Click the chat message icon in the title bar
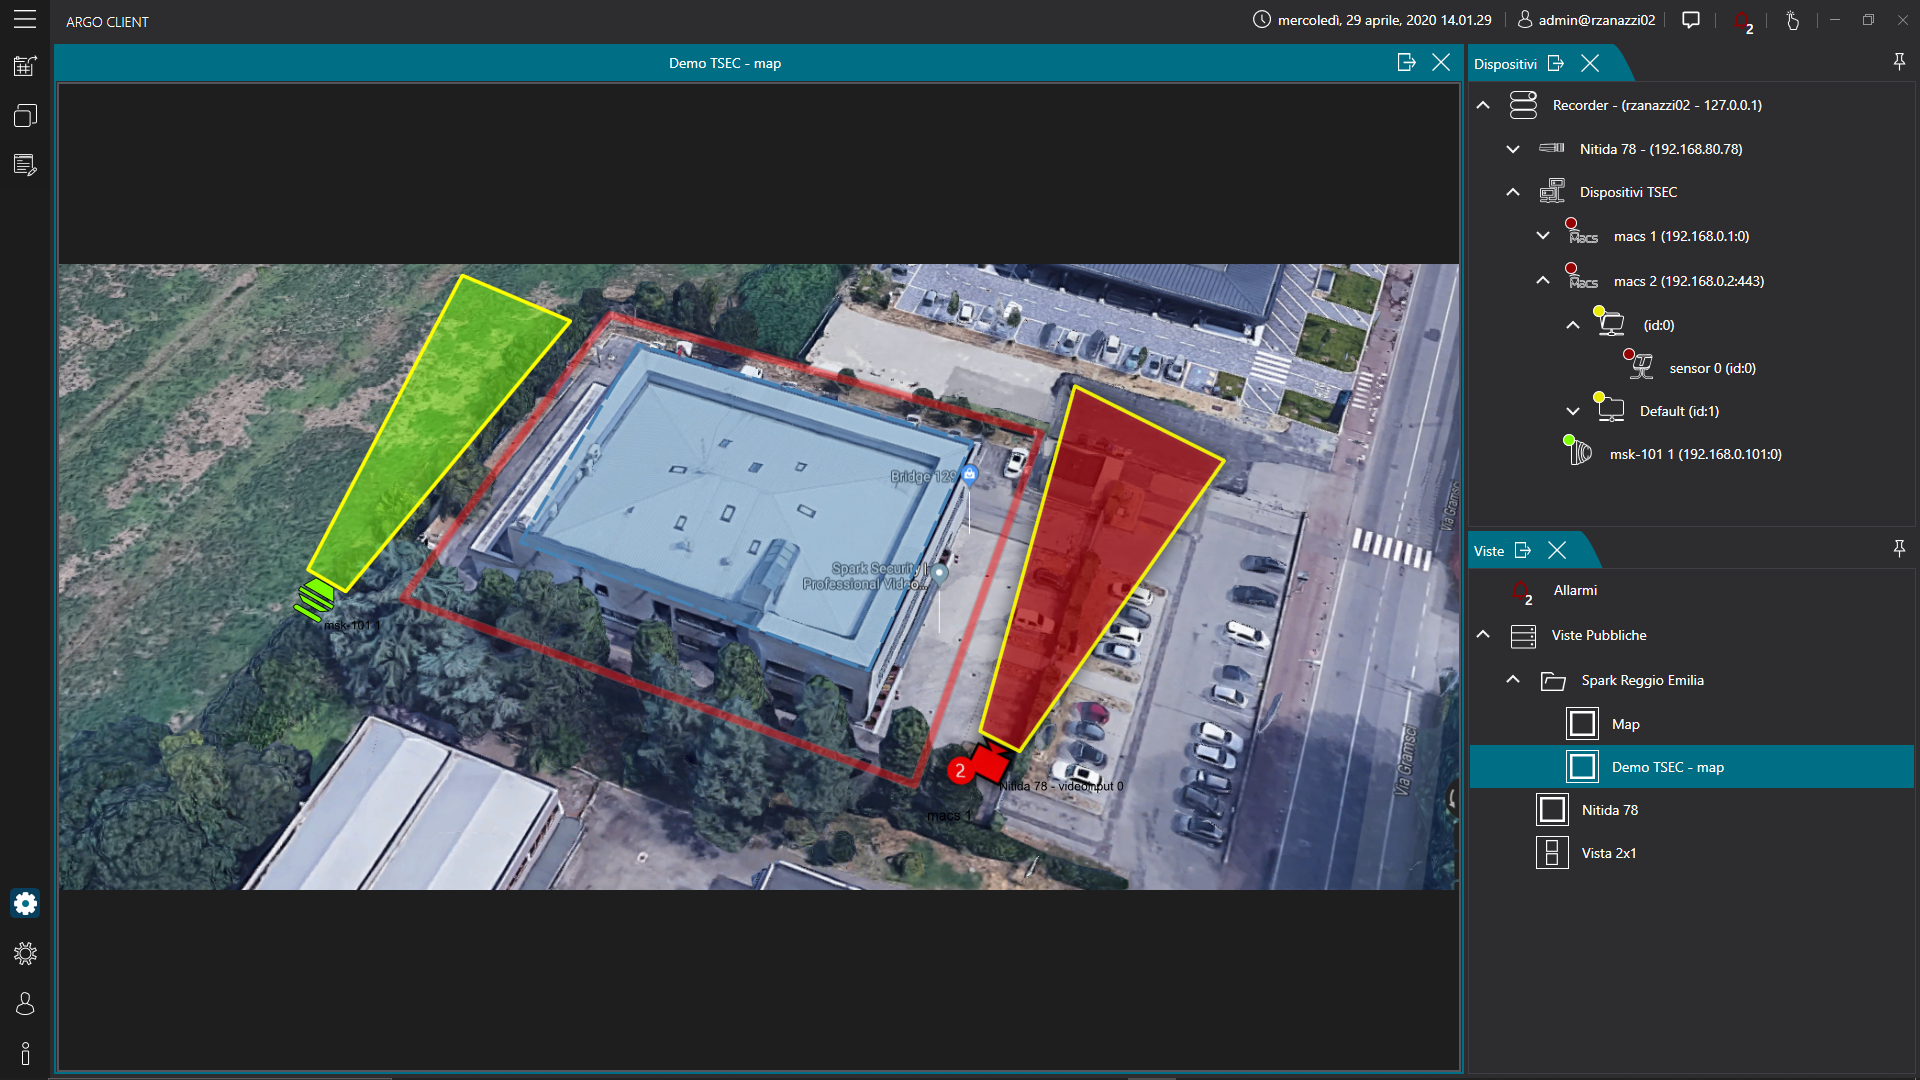The height and width of the screenshot is (1080, 1920). (1692, 20)
